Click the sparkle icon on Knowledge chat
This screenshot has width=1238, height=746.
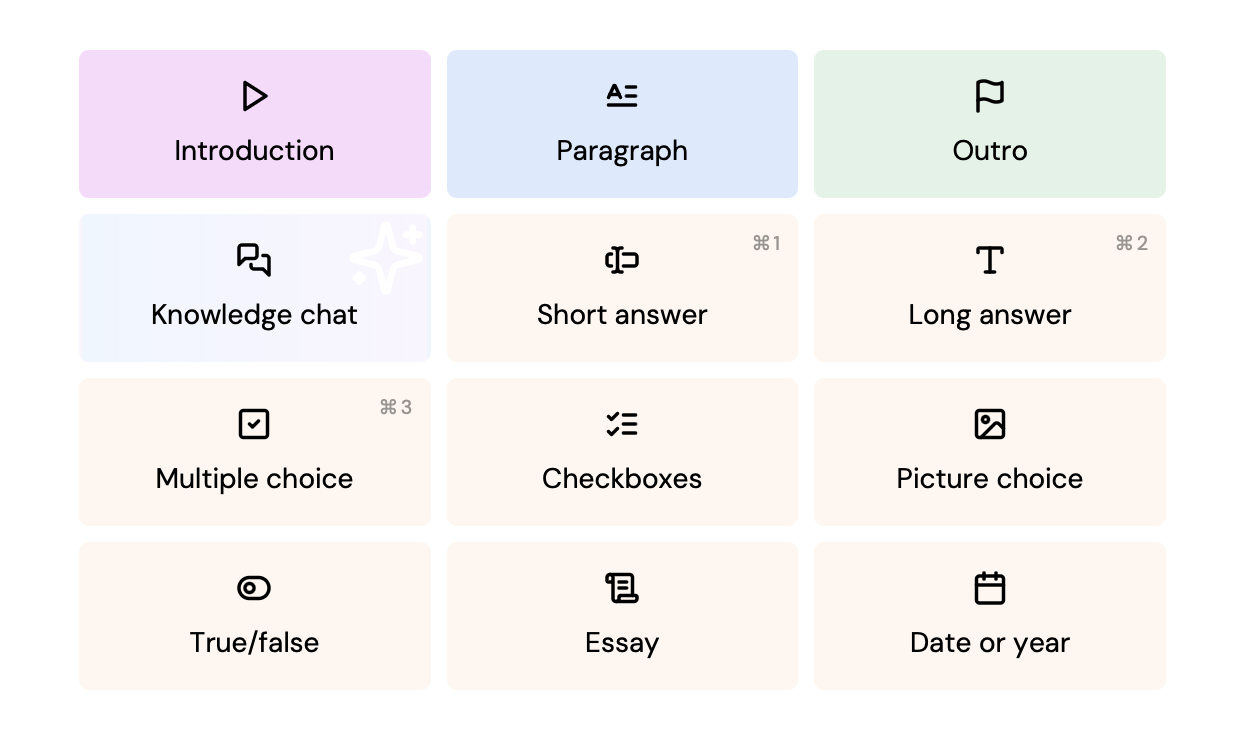pos(386,256)
